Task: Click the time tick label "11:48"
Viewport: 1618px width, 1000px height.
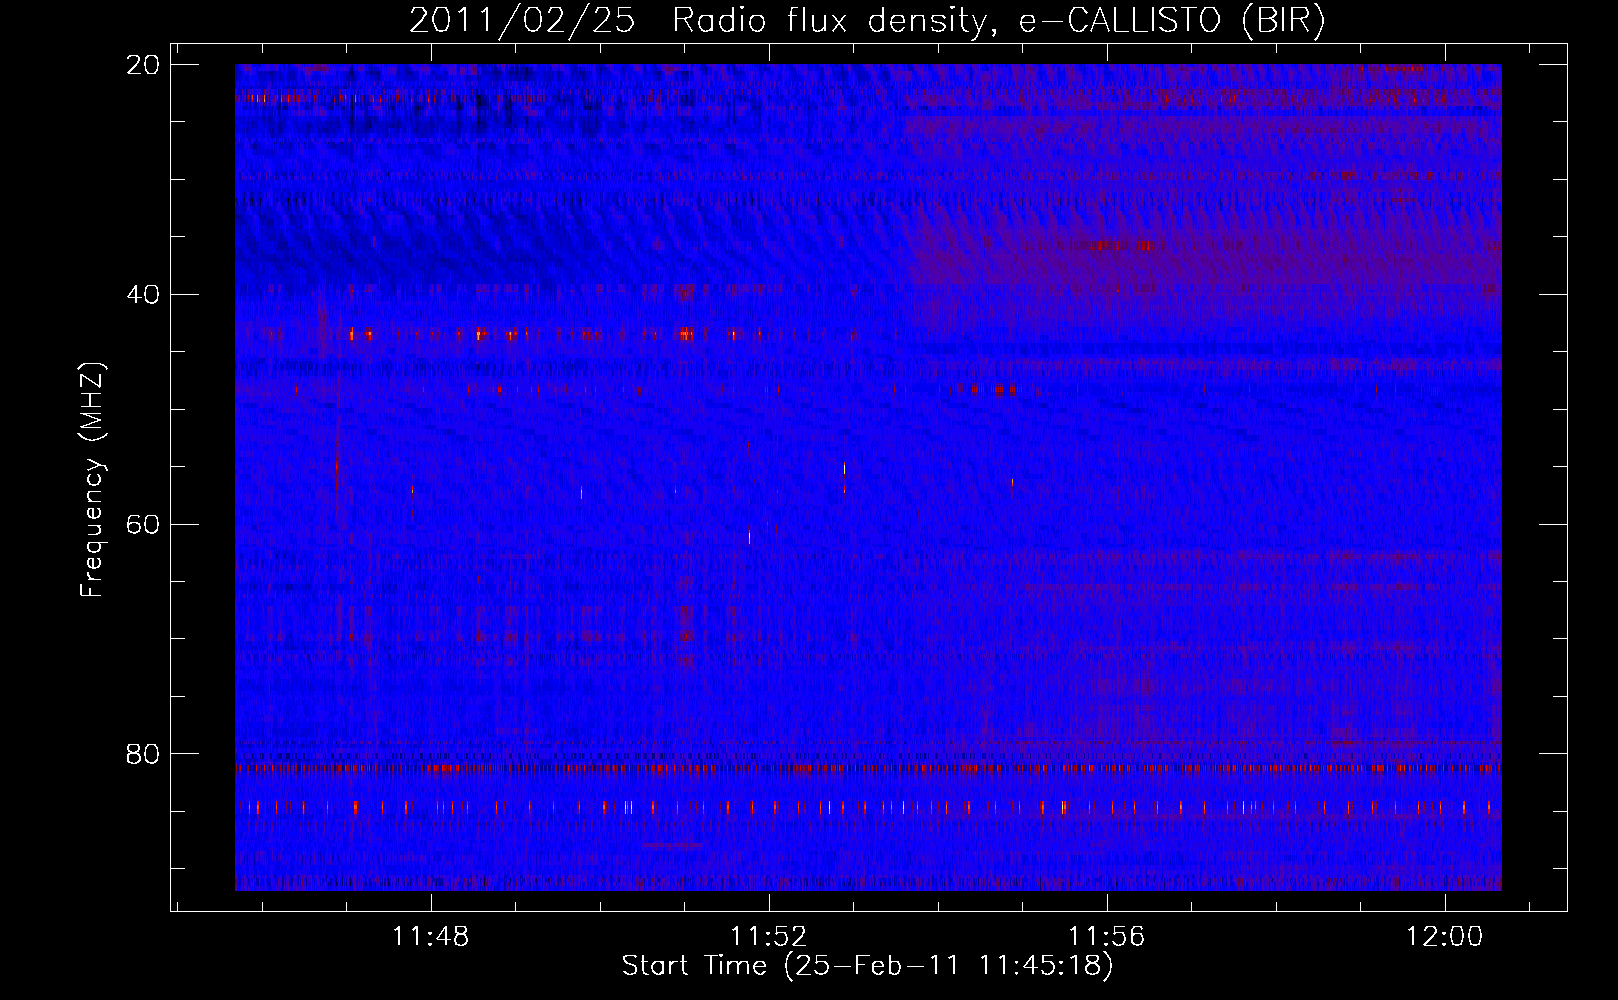Action: tap(431, 937)
